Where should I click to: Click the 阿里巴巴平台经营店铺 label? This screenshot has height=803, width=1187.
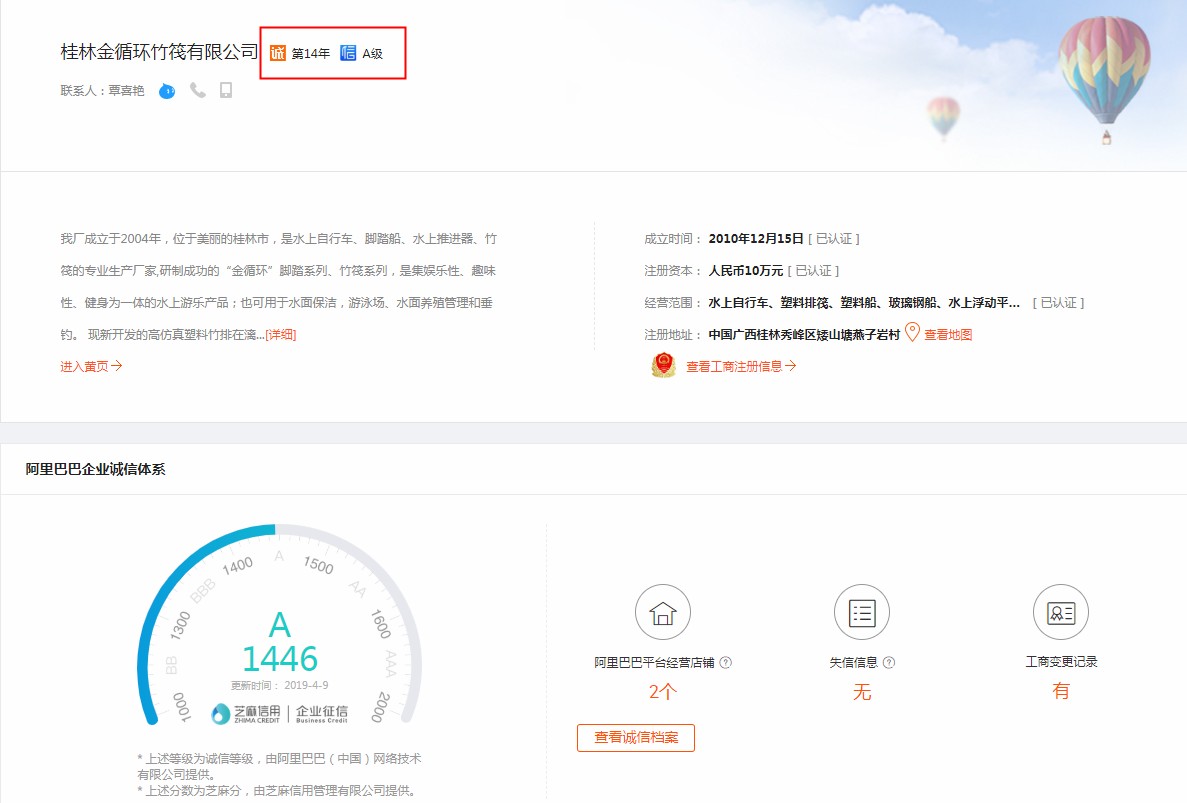click(654, 663)
